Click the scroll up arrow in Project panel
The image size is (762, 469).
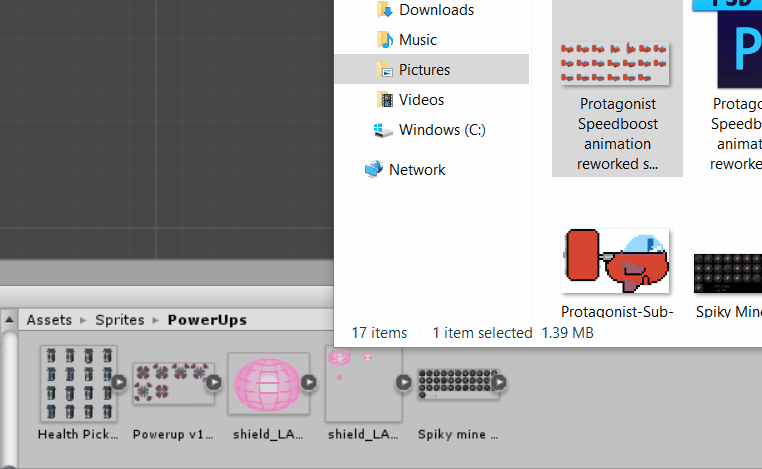tap(9, 320)
